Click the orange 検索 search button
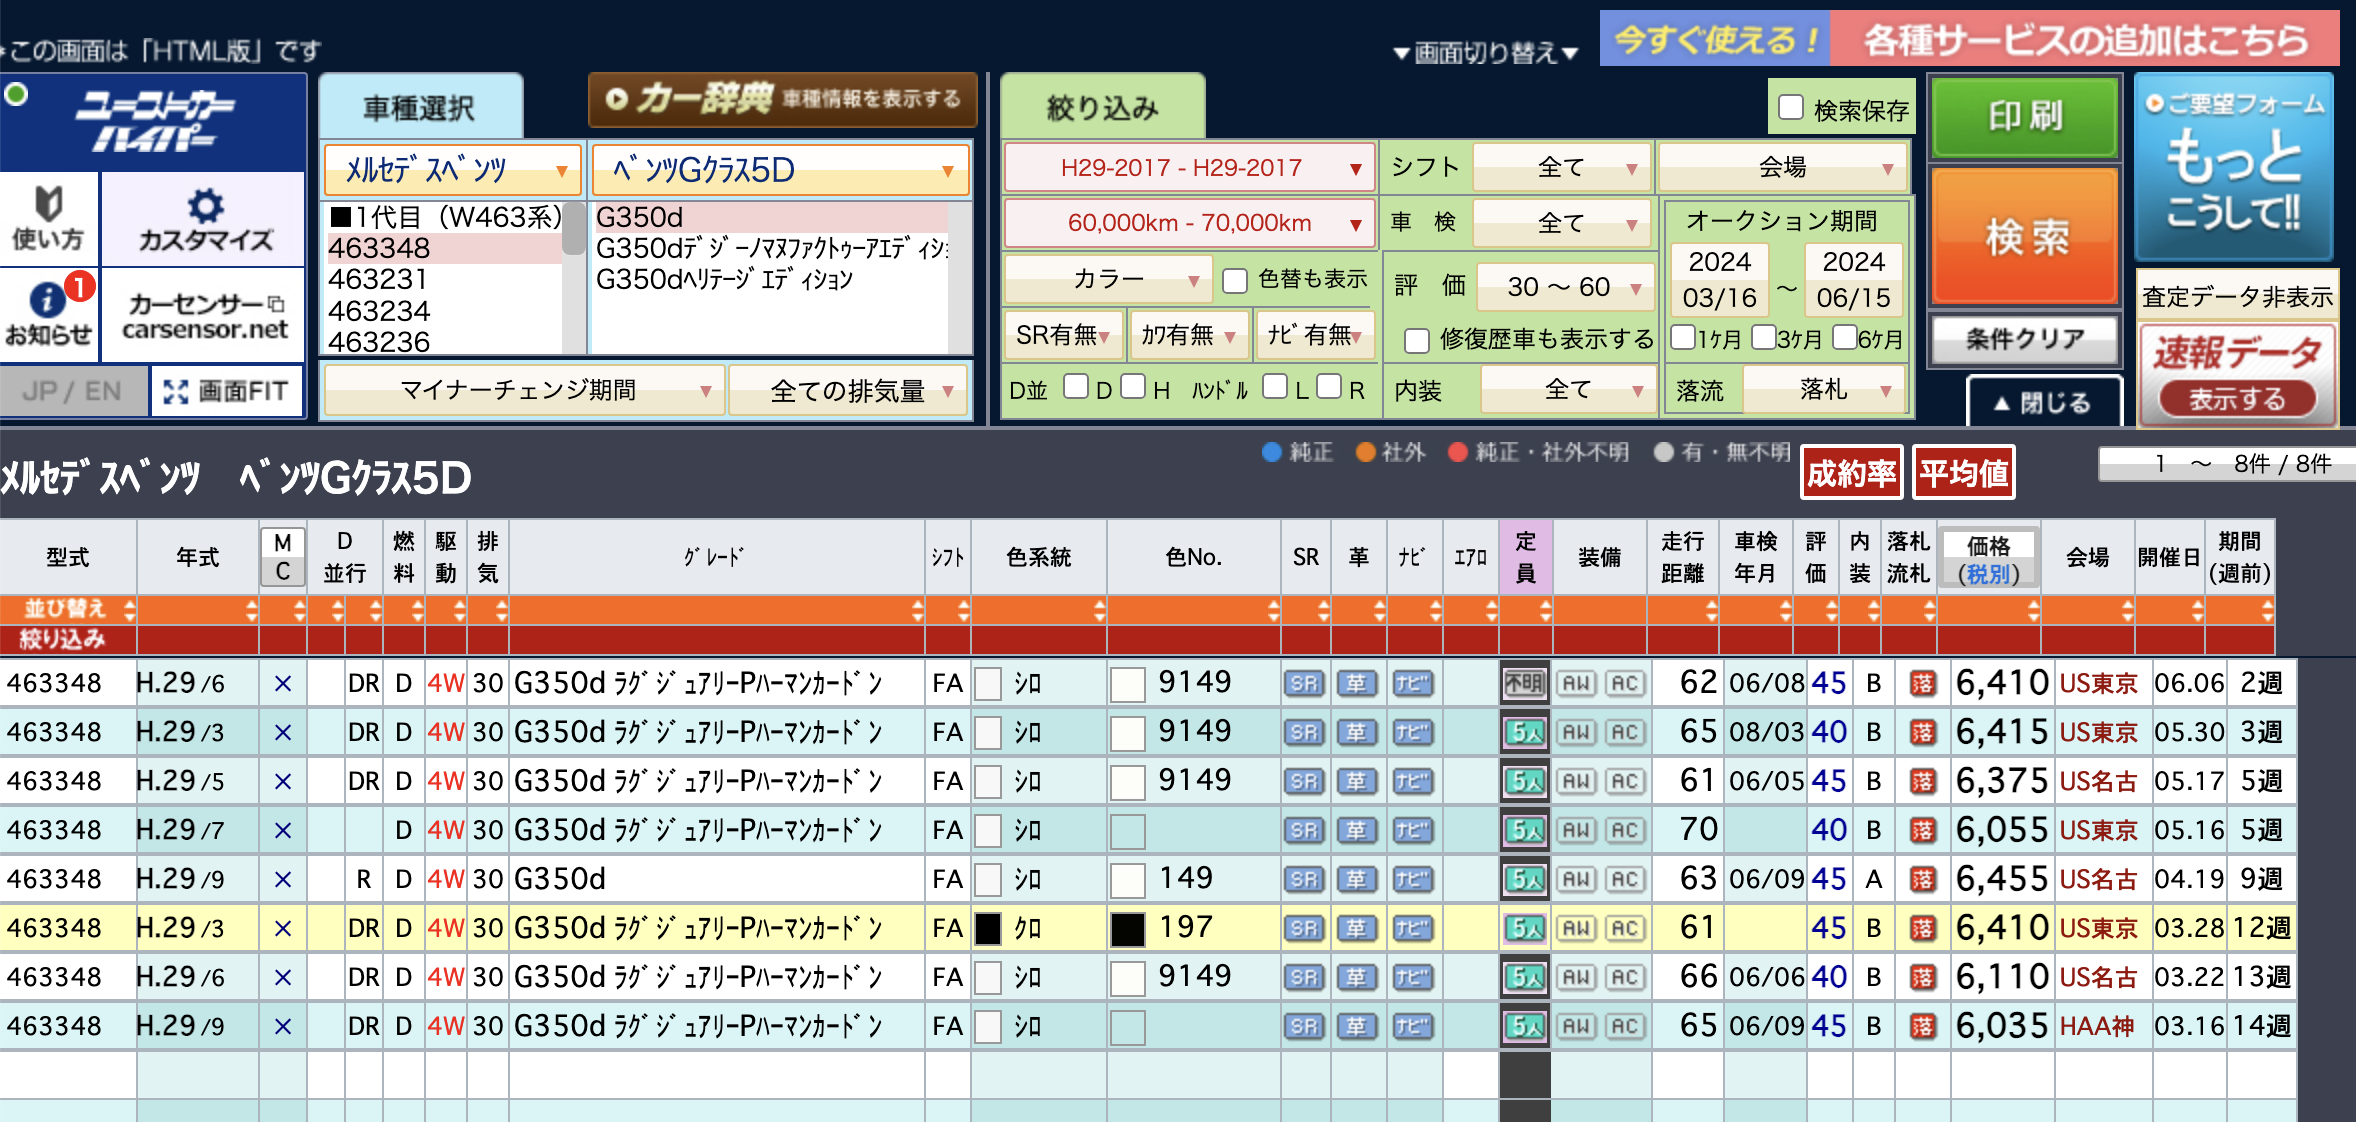This screenshot has height=1122, width=2356. (x=2026, y=237)
